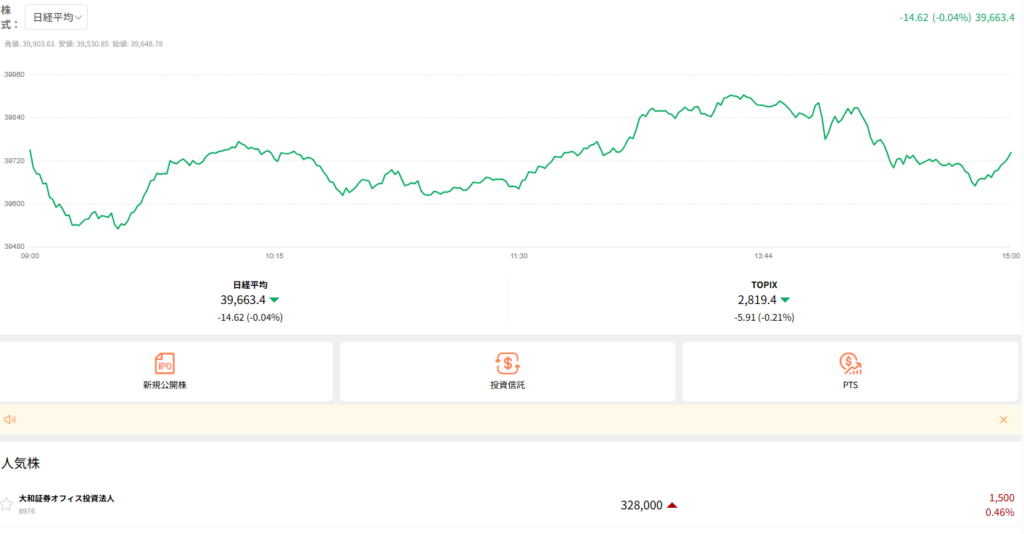This screenshot has width=1024, height=534.
Task: Close the announcement banner
Action: point(1004,420)
